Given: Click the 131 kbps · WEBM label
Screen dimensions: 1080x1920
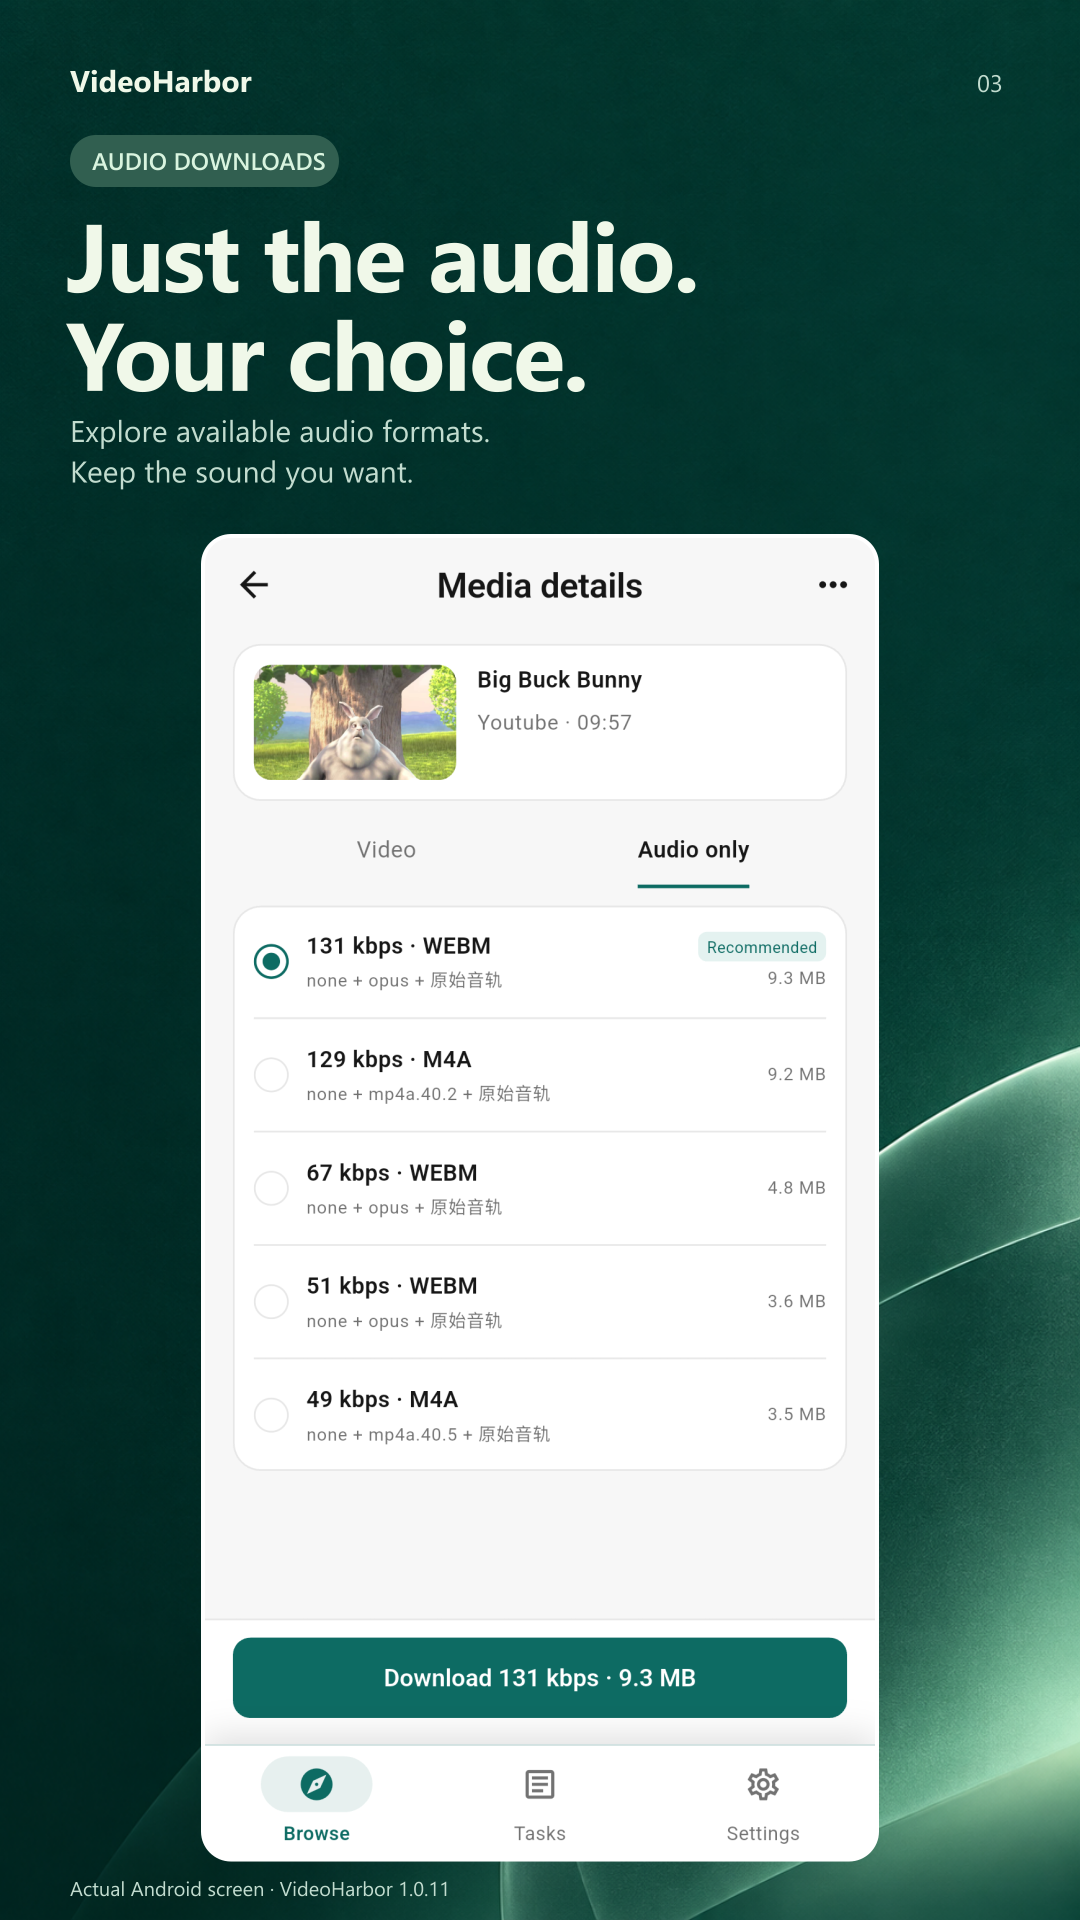Looking at the screenshot, I should (399, 946).
